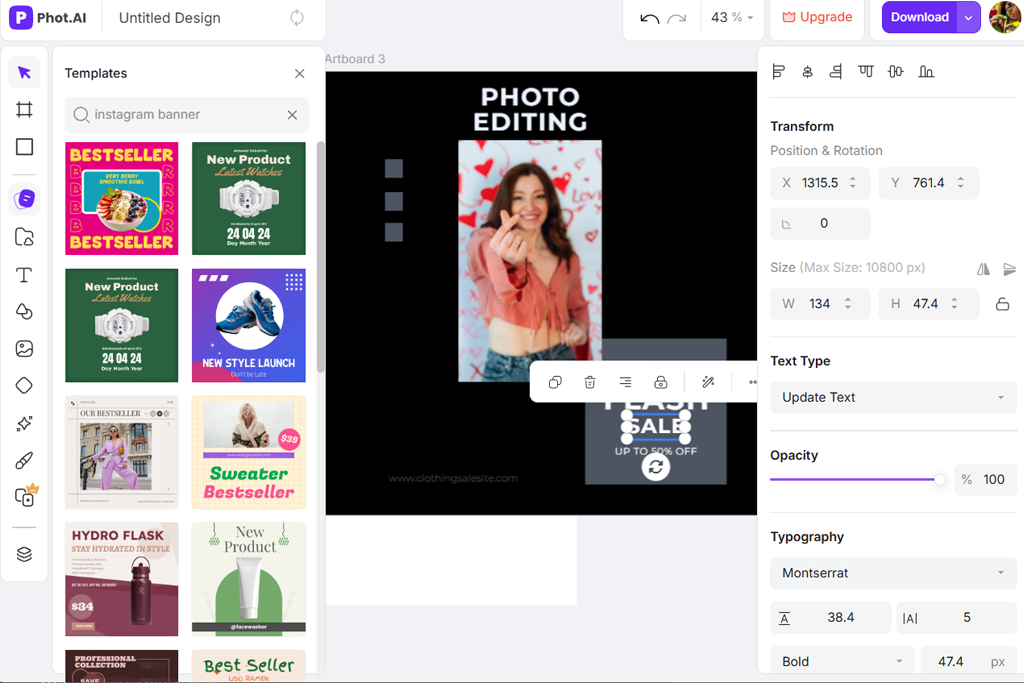Screen dimensions: 1024x683
Task: Align selection to right edge
Action: (x=836, y=71)
